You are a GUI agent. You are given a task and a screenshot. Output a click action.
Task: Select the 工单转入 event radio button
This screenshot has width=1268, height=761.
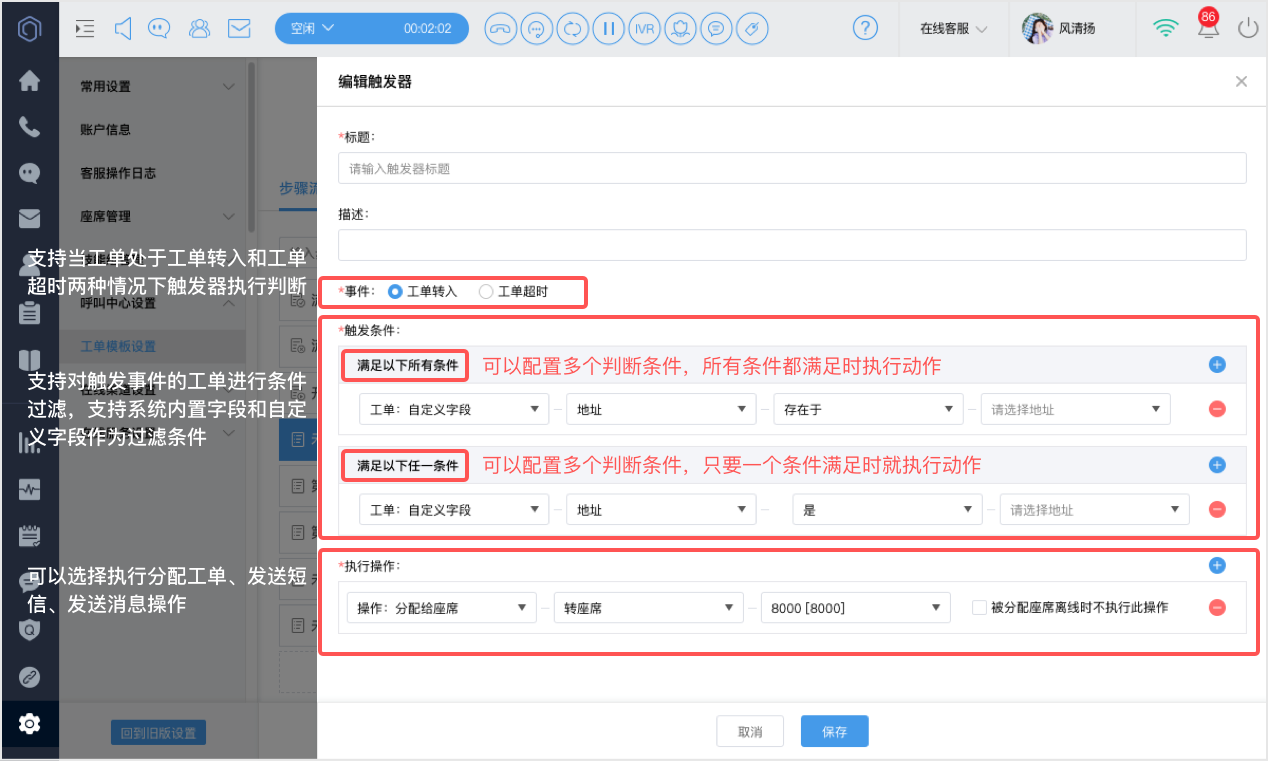click(x=395, y=292)
